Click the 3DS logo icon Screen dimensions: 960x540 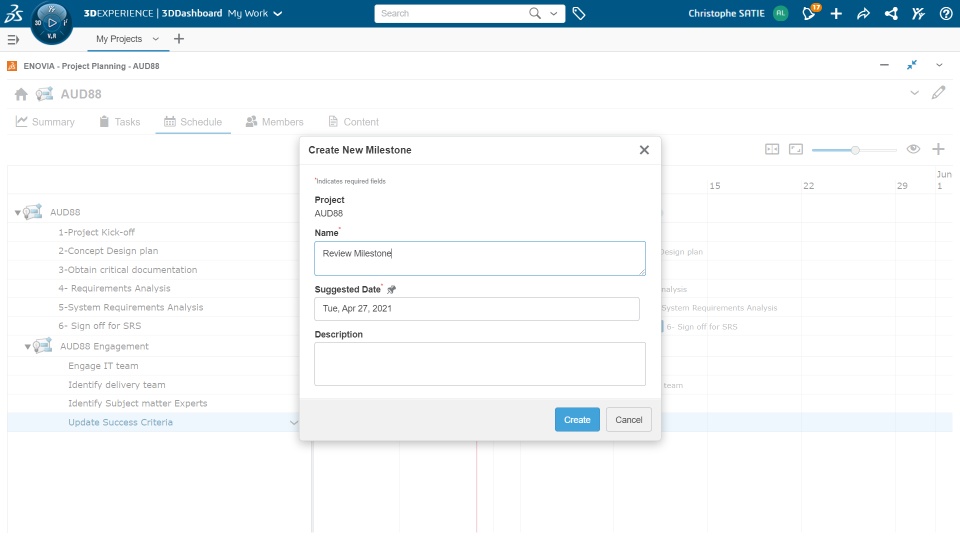[x=13, y=13]
